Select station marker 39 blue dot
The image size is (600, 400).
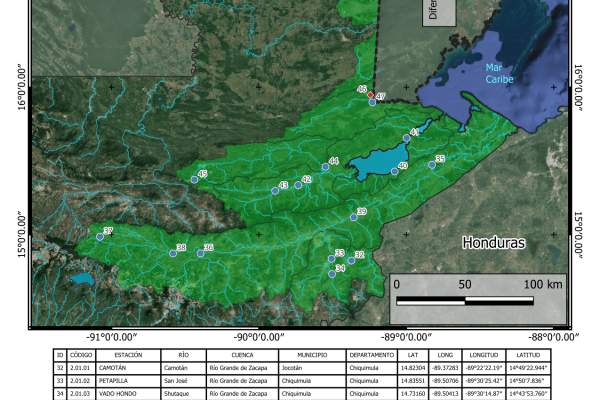tap(353, 216)
